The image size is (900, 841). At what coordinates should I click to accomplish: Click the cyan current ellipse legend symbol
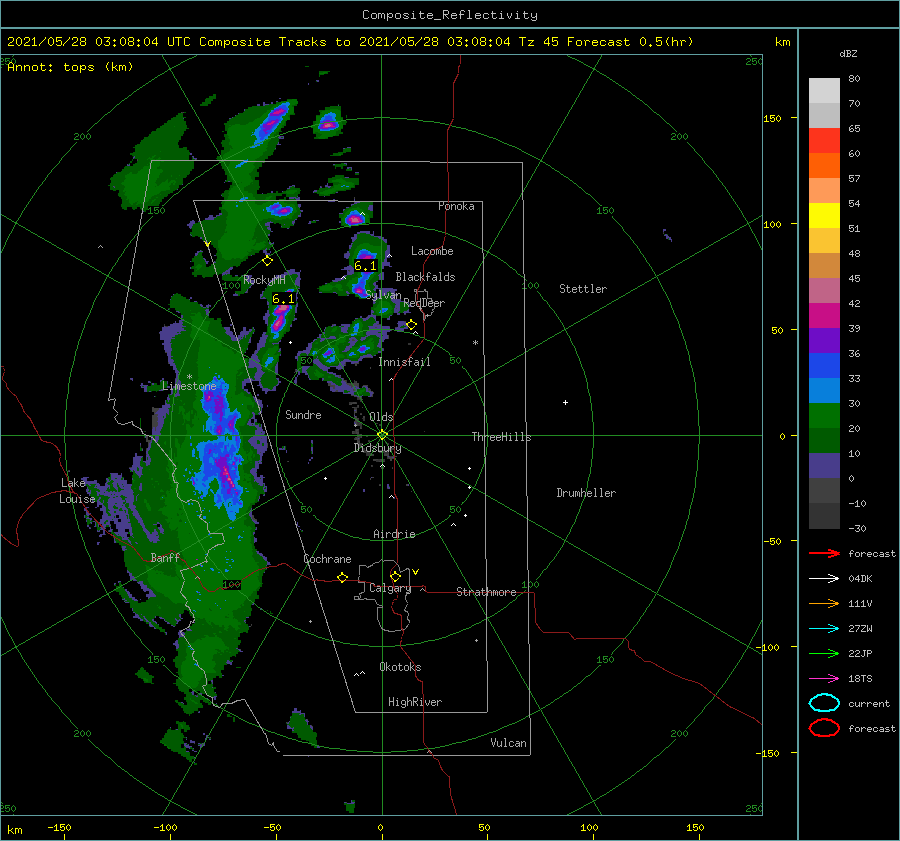[x=824, y=703]
